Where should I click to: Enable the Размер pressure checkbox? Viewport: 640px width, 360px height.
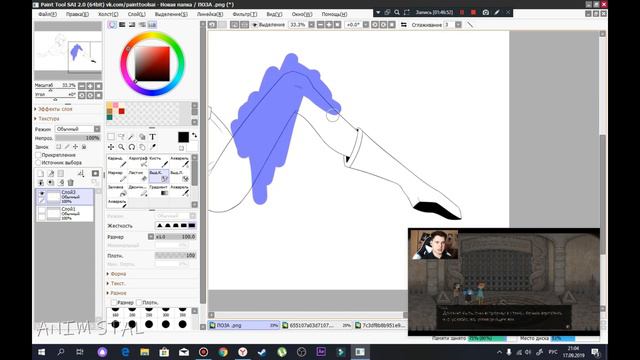(114, 302)
